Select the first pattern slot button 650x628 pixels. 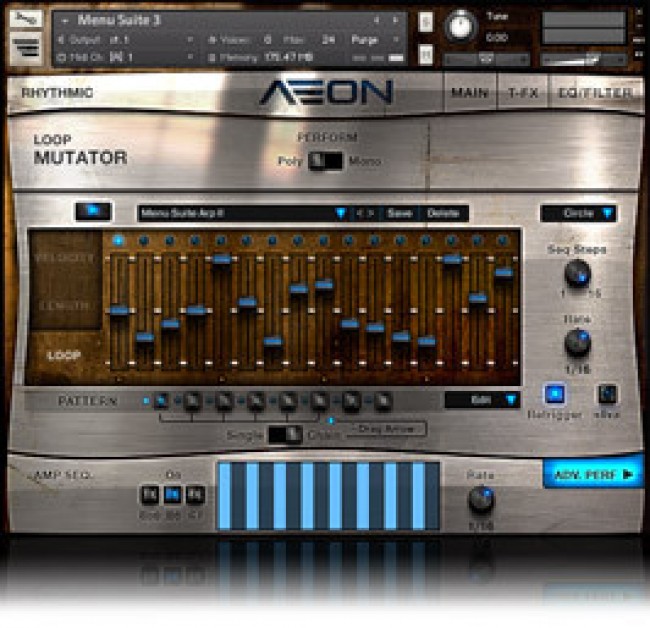coord(160,401)
